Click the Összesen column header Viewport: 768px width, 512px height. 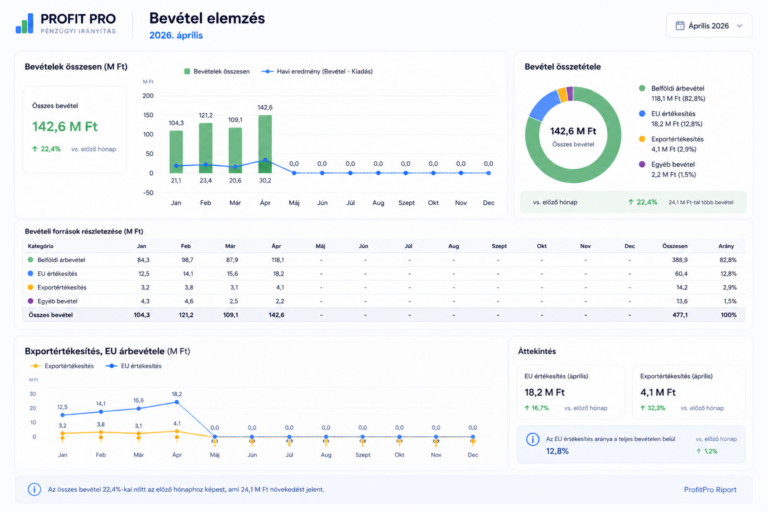(675, 246)
